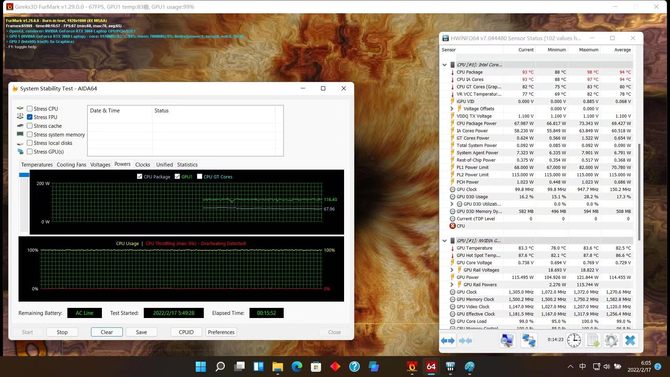This screenshot has height=377, width=670.
Task: Click the expand-columns arrows icon in HWiNFO toolbar
Action: tap(448, 341)
